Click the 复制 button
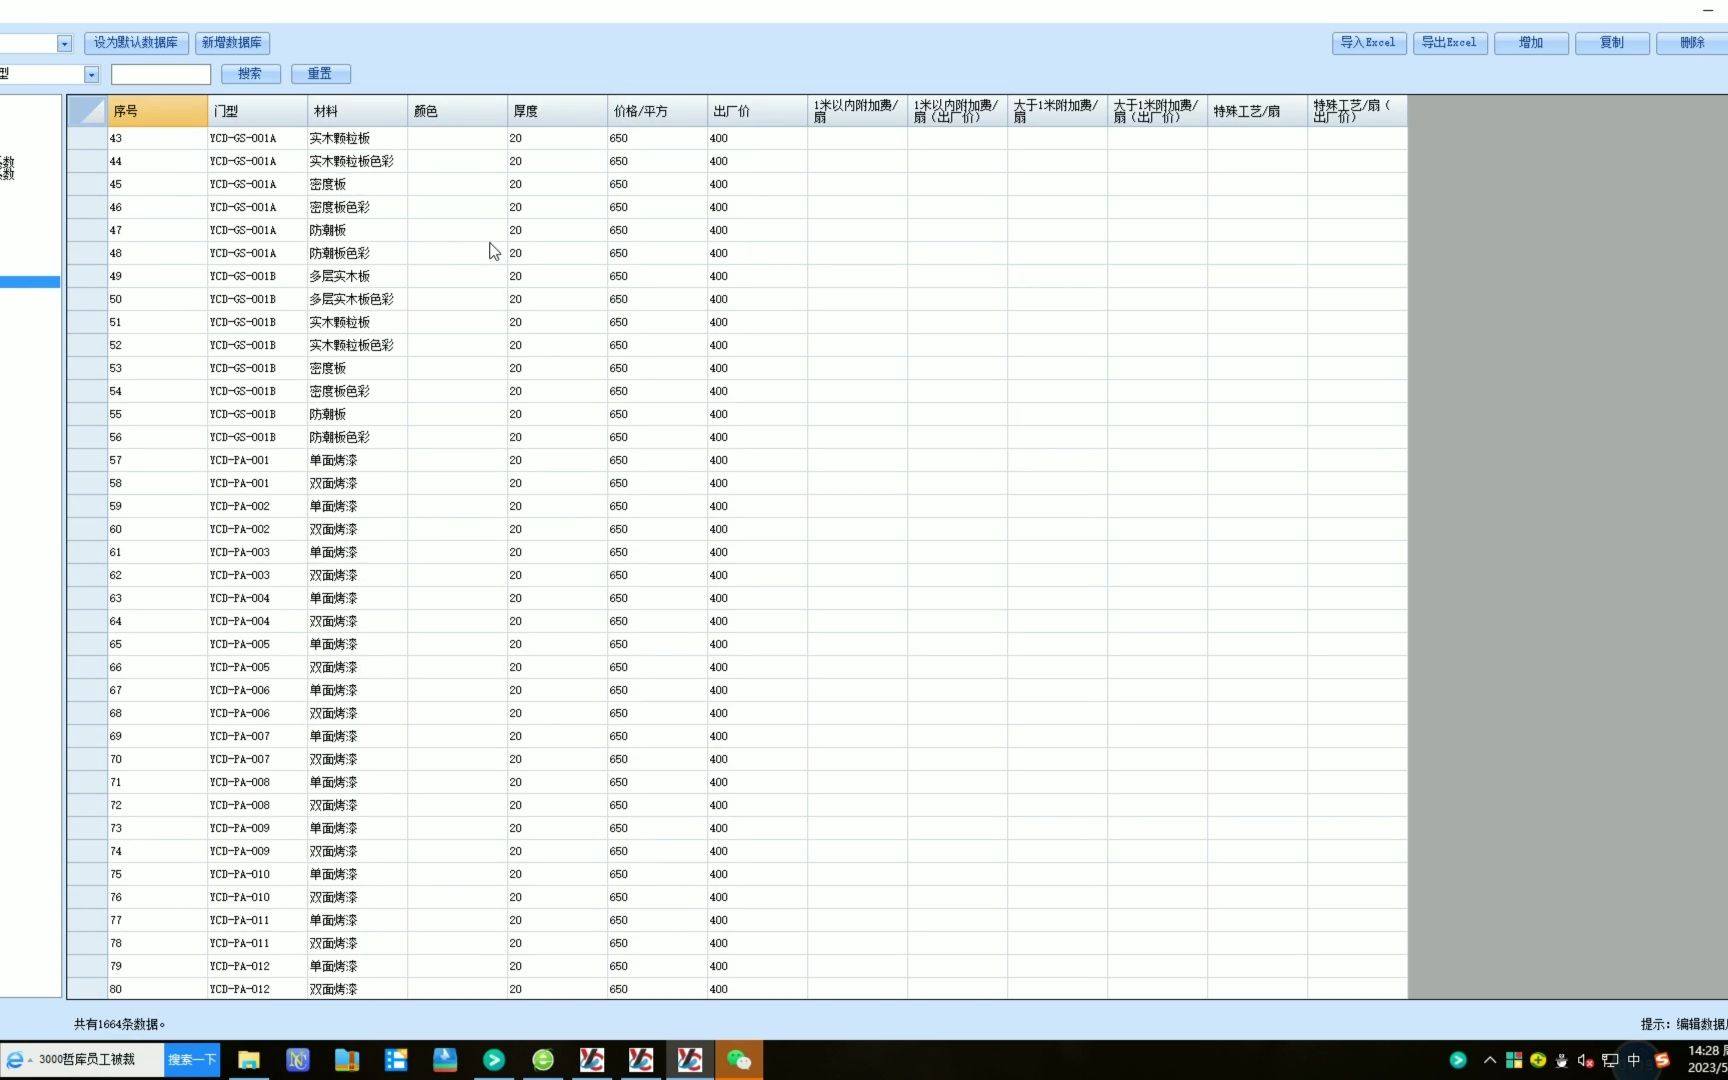The height and width of the screenshot is (1080, 1728). tap(1612, 43)
